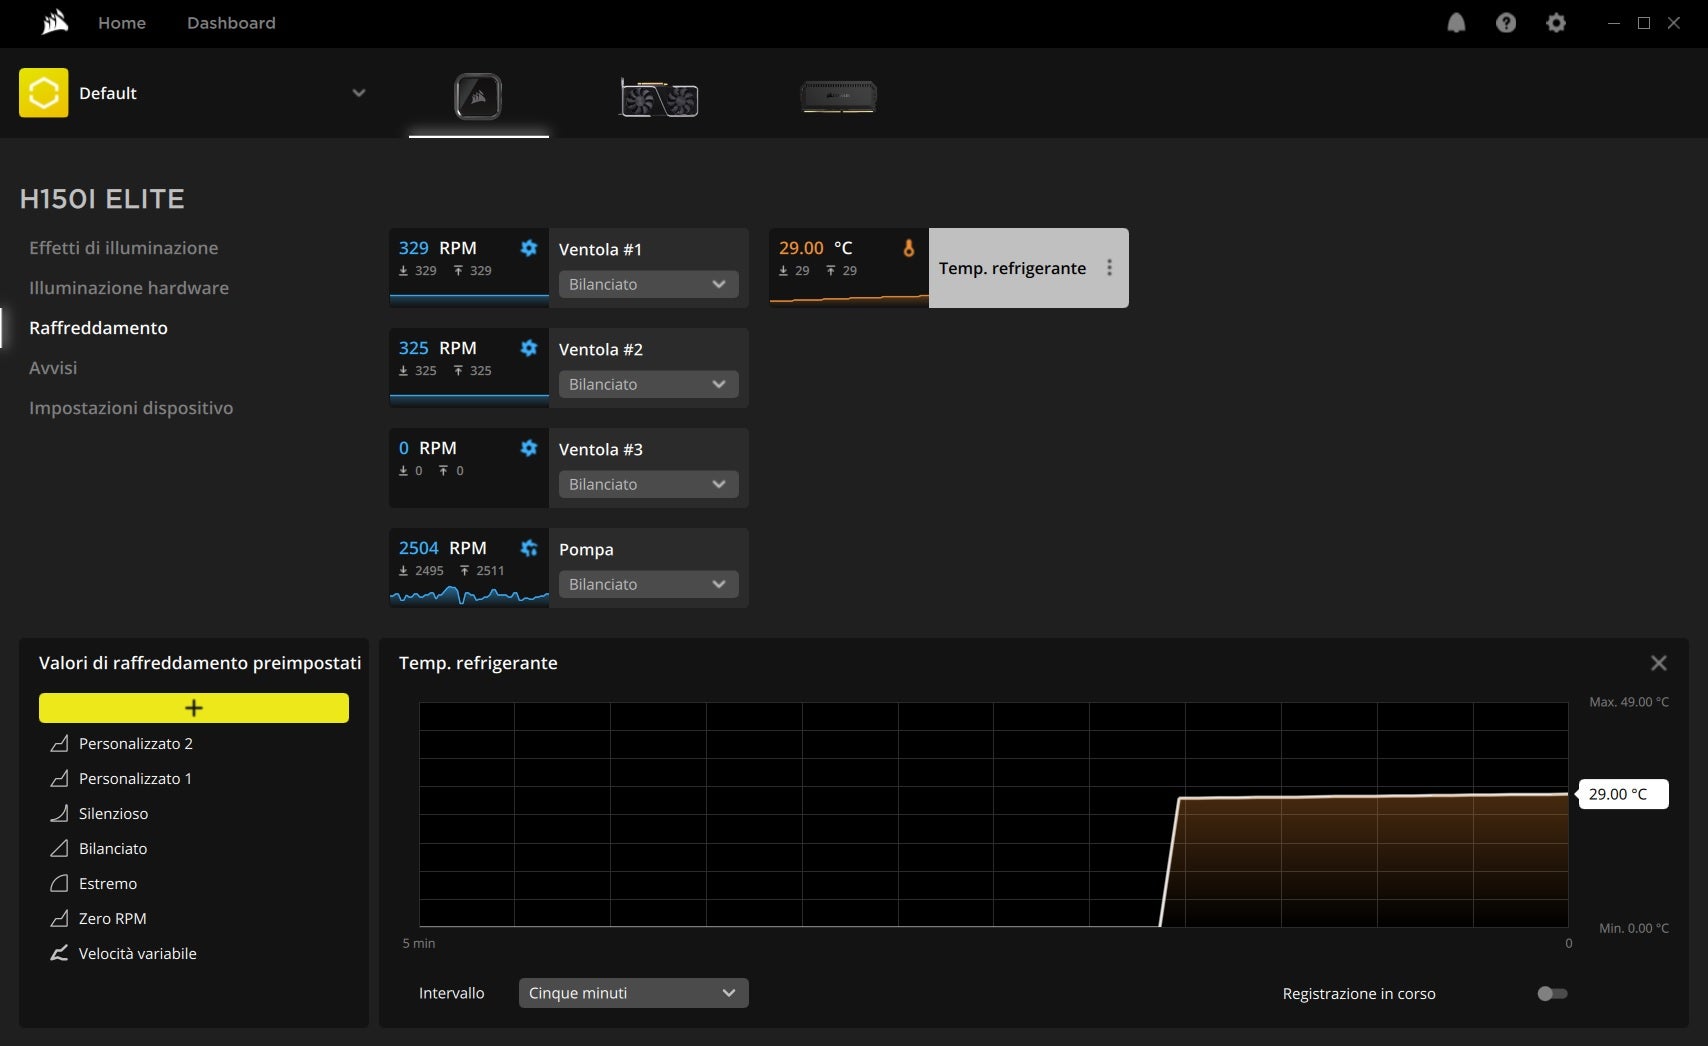Click the 325 RPM fan reading
Viewport: 1708px width, 1046px height.
pos(437,348)
